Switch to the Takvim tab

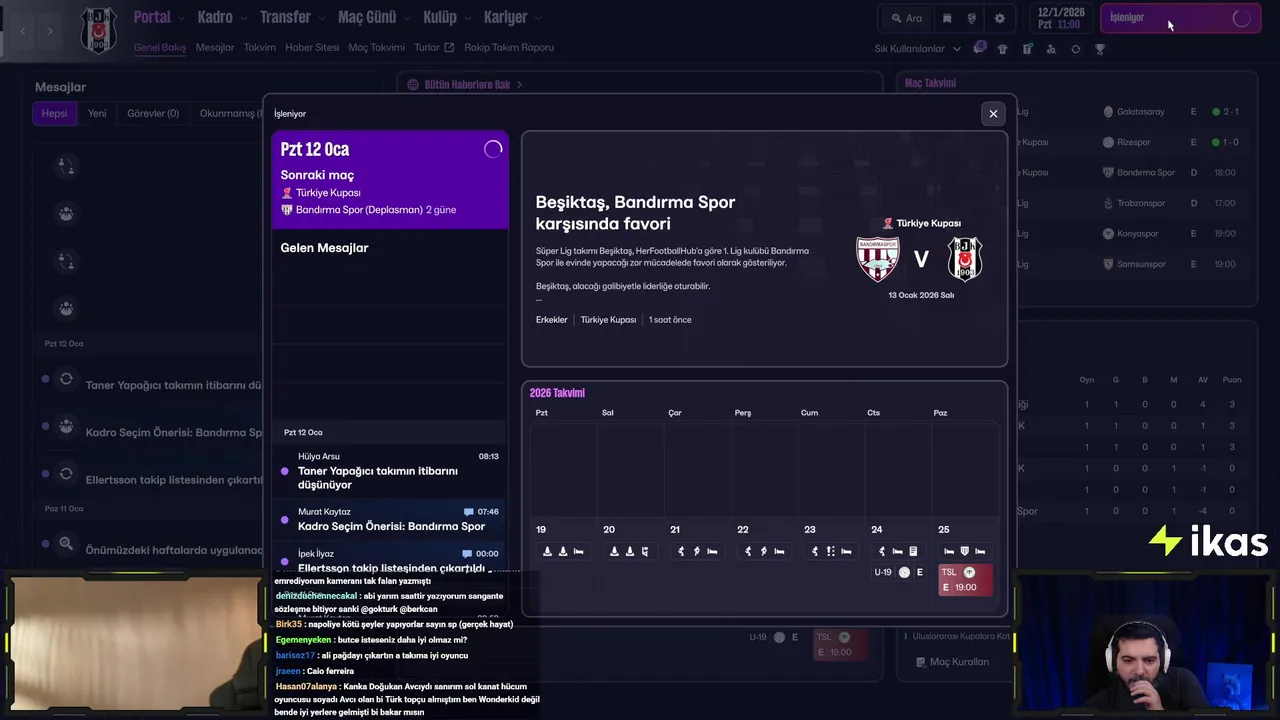[260, 47]
